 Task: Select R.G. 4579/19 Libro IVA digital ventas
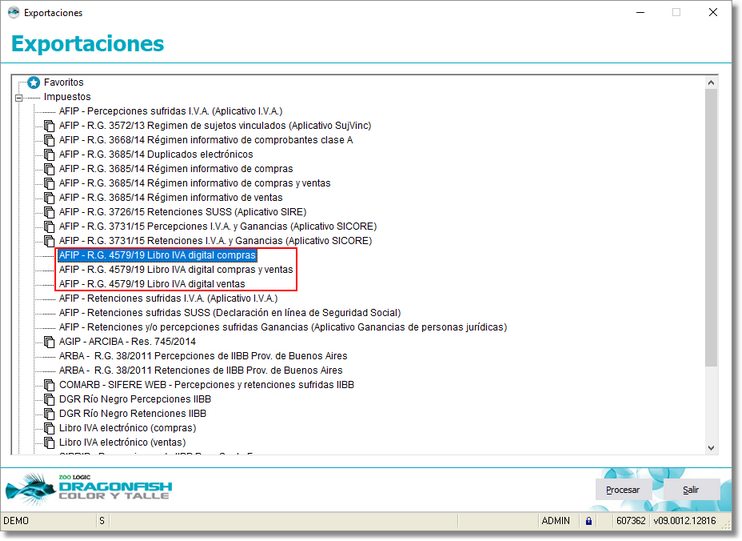click(152, 284)
